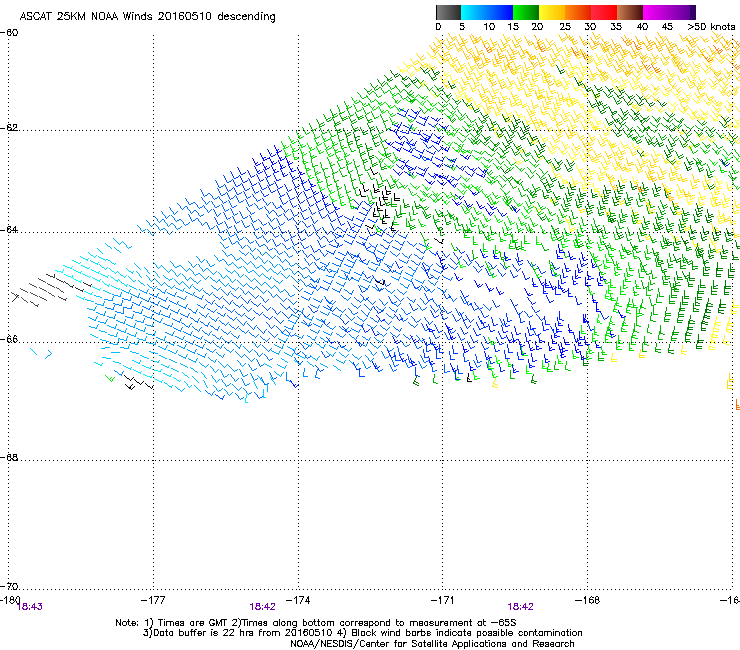Click the brown 35-40 knots legend color
The width and height of the screenshot is (740, 650).
pyautogui.click(x=630, y=12)
